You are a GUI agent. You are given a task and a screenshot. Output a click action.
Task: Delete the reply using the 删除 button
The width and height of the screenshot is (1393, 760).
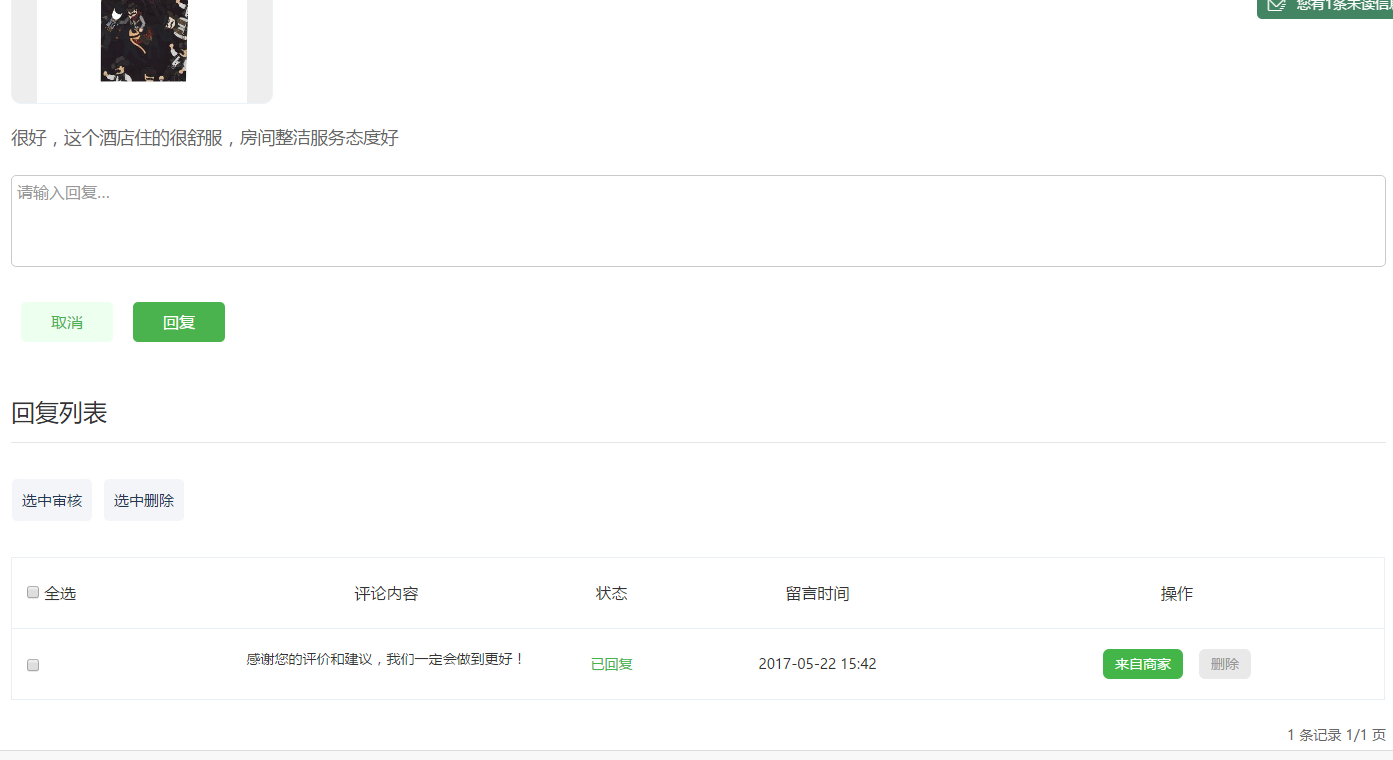[1224, 664]
